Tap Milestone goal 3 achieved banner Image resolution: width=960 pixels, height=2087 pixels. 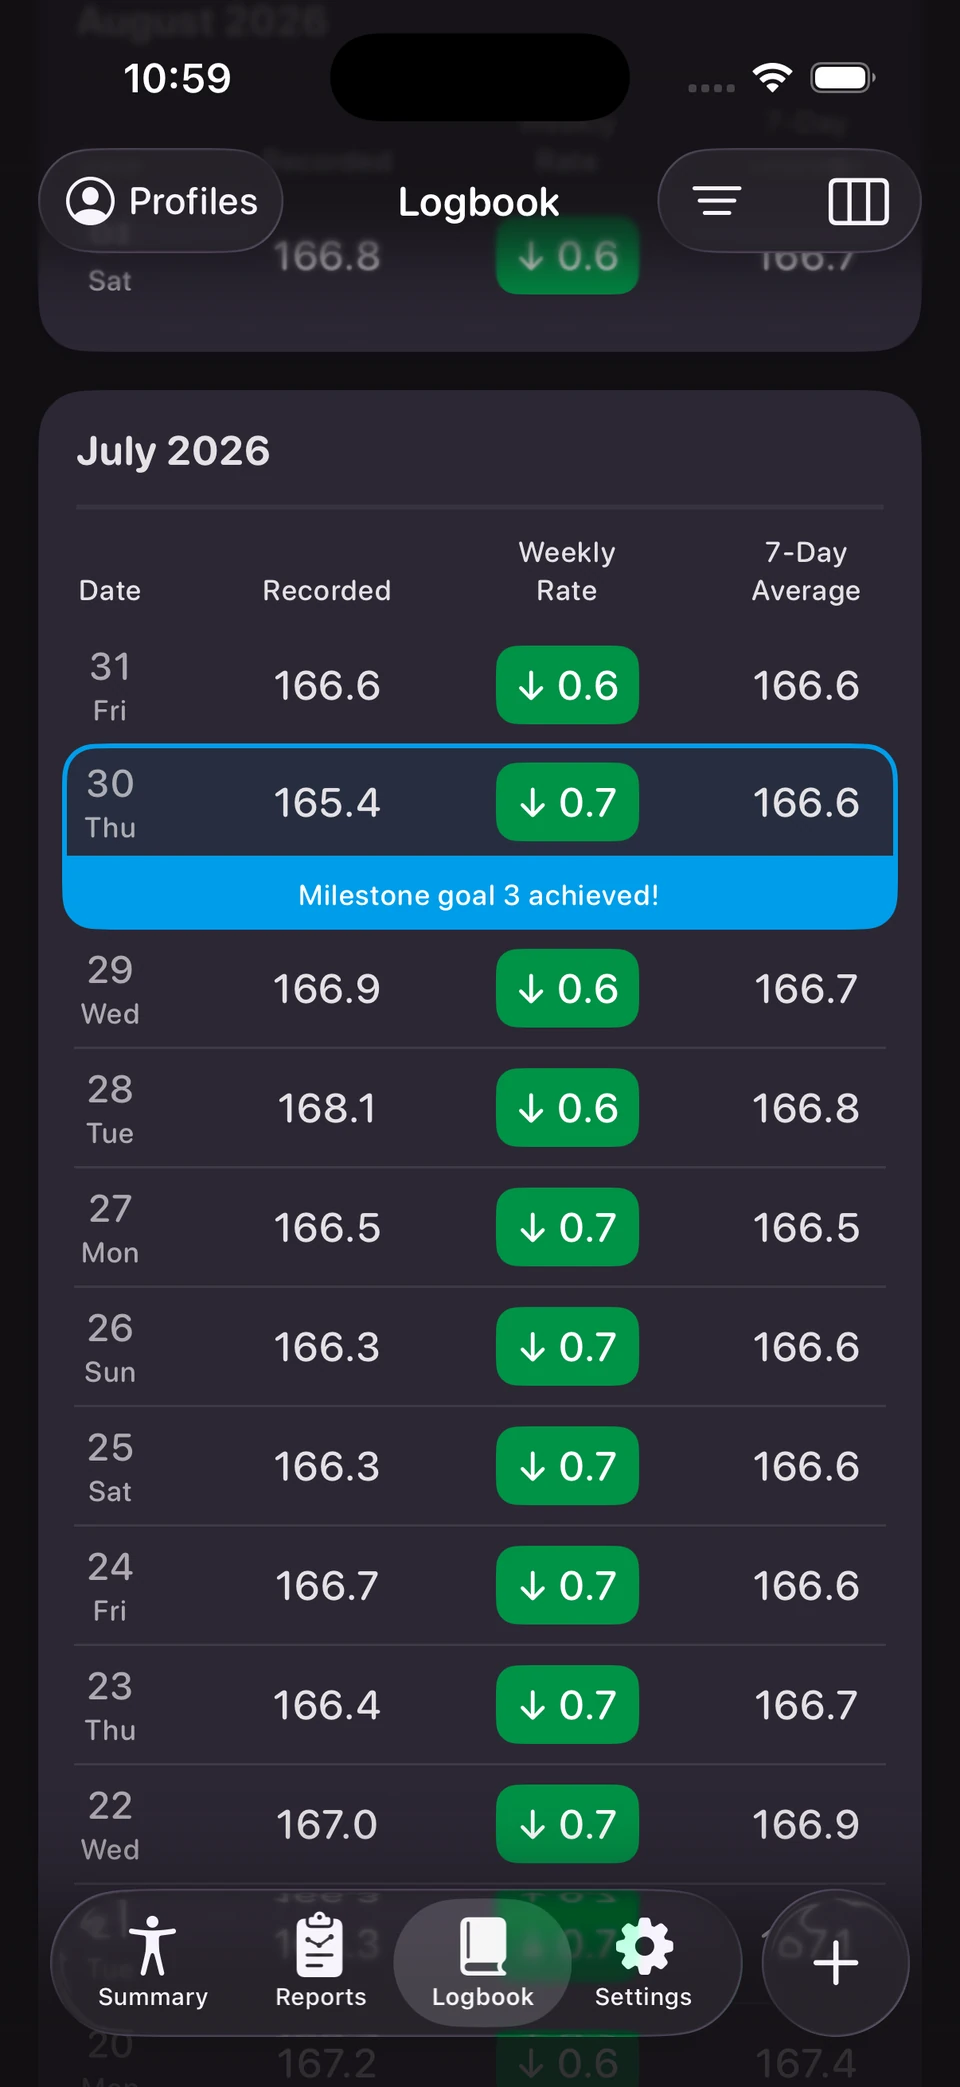pos(479,894)
